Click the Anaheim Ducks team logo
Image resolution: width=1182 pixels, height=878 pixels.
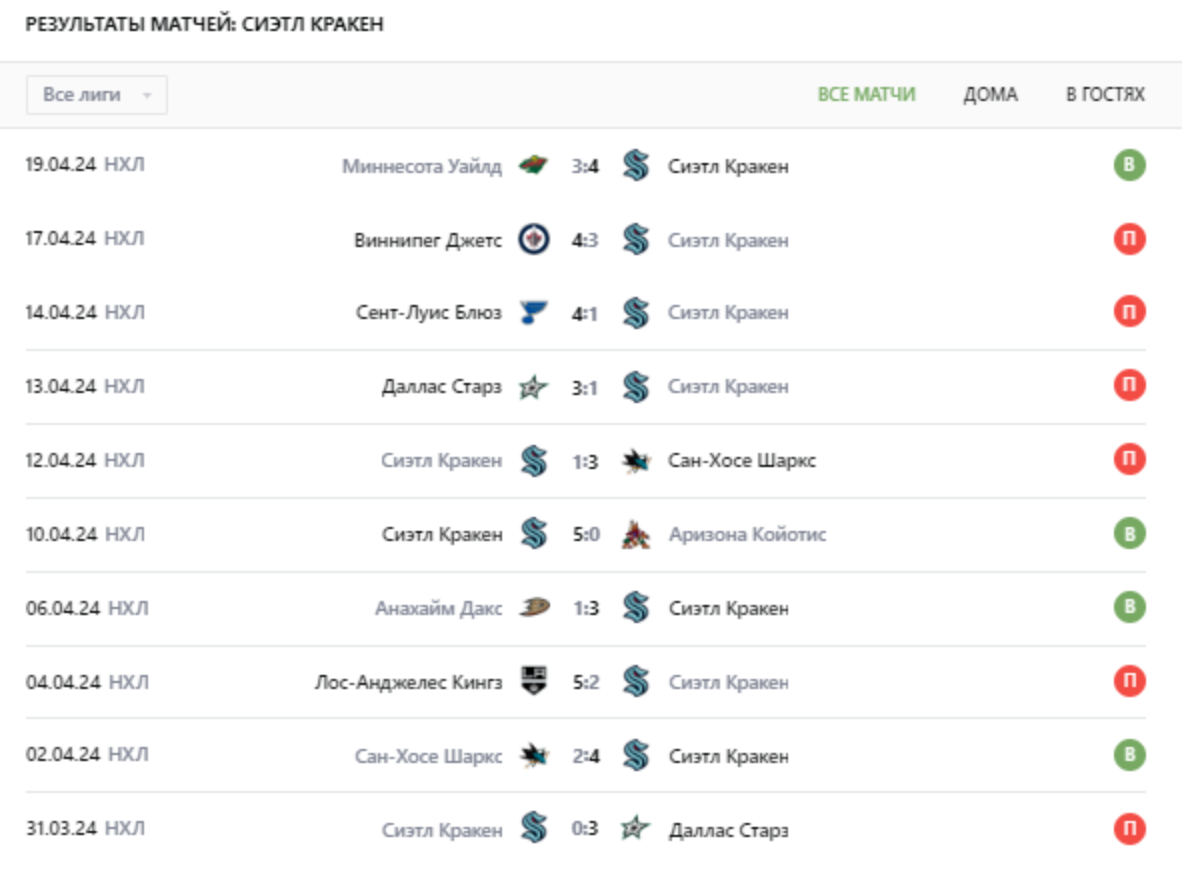pyautogui.click(x=534, y=608)
